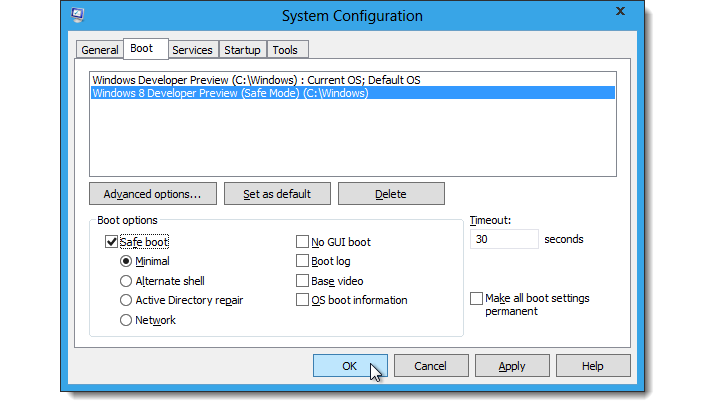Viewport: 720px width, 407px height.
Task: Click the System Configuration title bar icon
Action: click(78, 16)
